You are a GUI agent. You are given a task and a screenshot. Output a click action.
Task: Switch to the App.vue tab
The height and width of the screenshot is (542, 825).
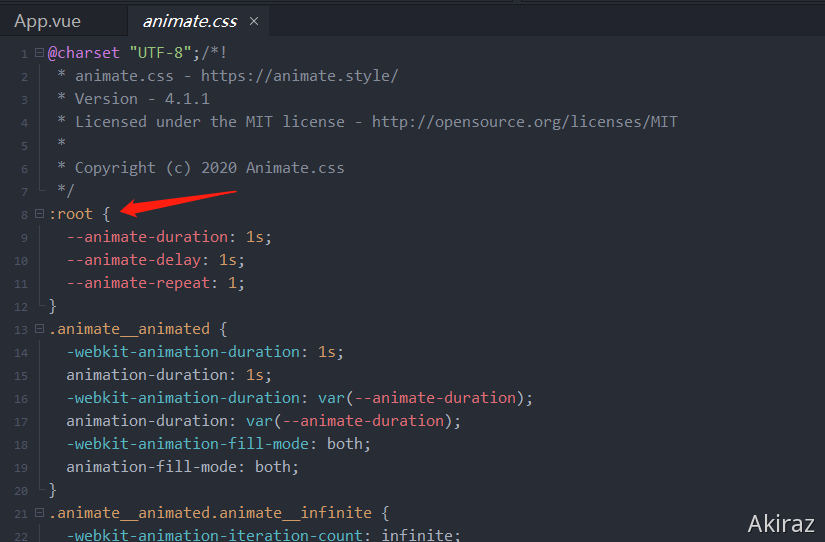(x=47, y=21)
